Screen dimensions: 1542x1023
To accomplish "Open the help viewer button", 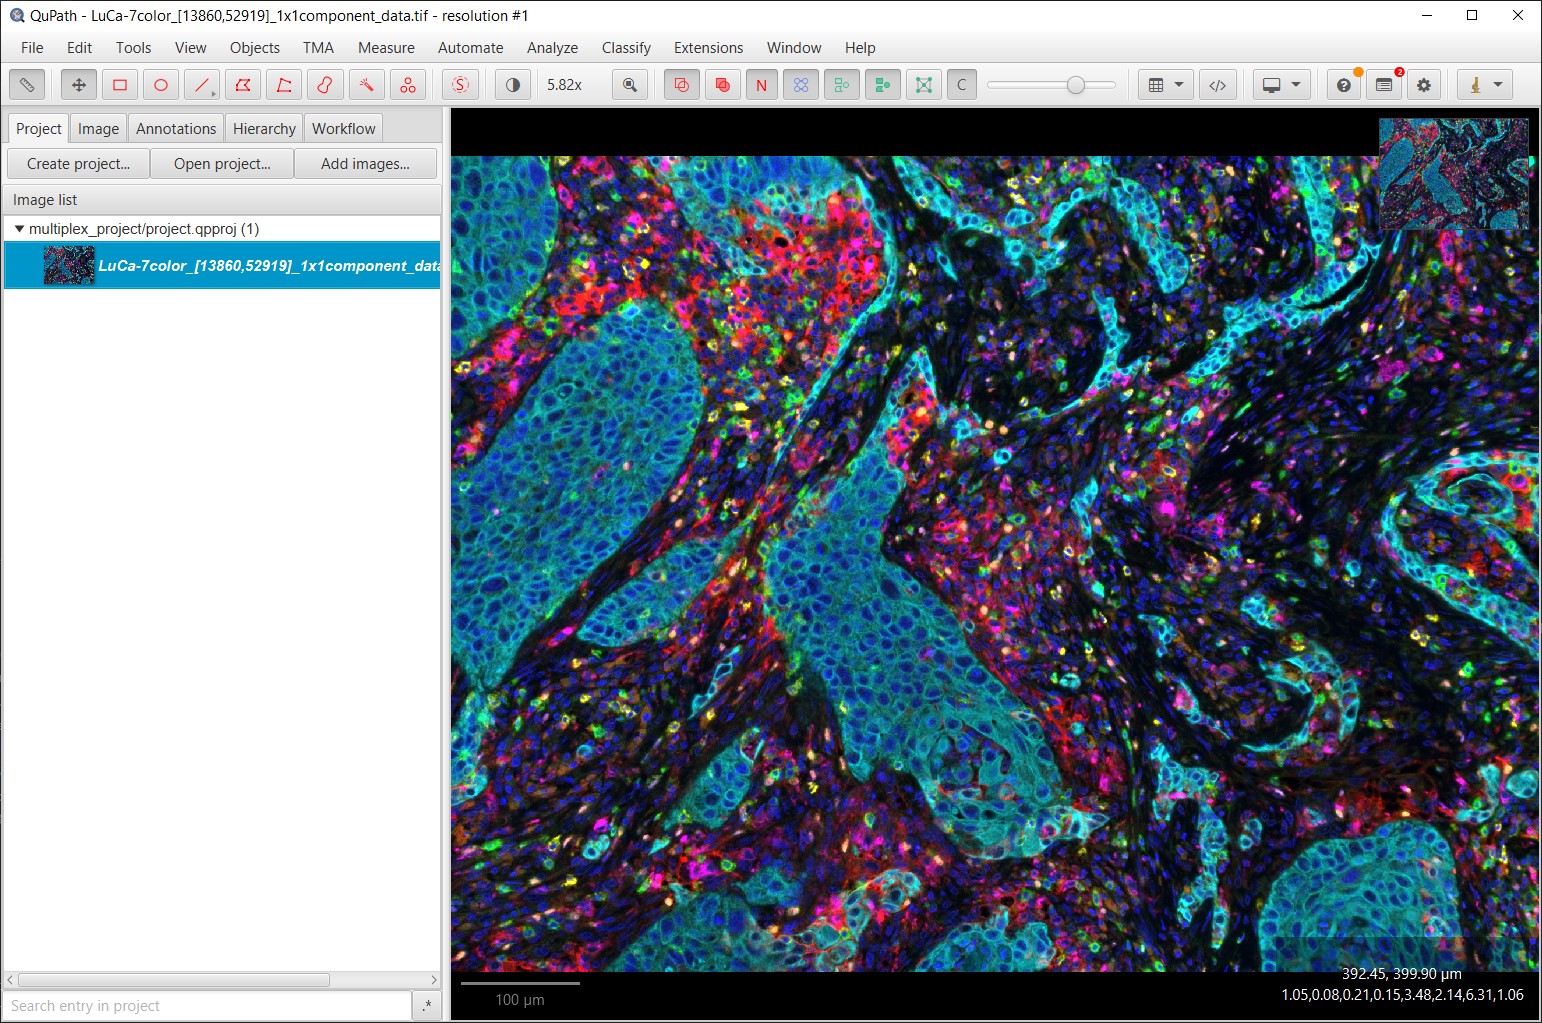I will (1344, 85).
